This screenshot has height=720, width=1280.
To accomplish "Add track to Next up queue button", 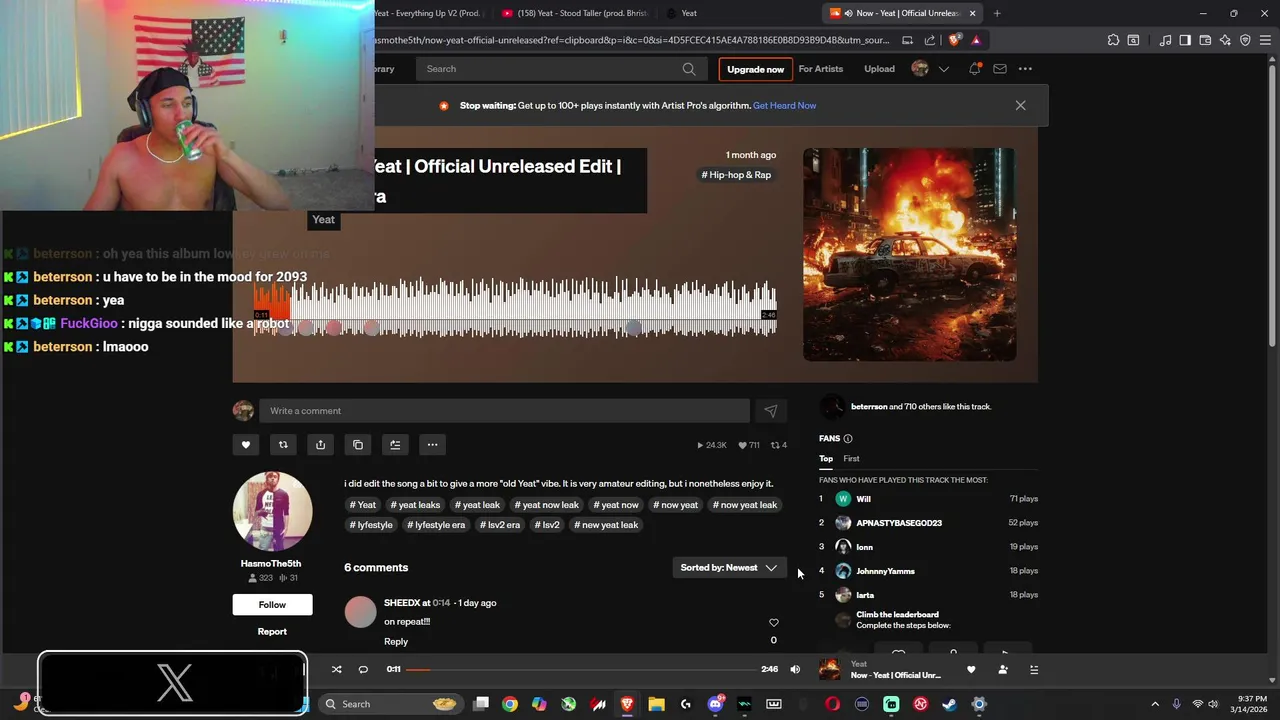I will point(395,445).
